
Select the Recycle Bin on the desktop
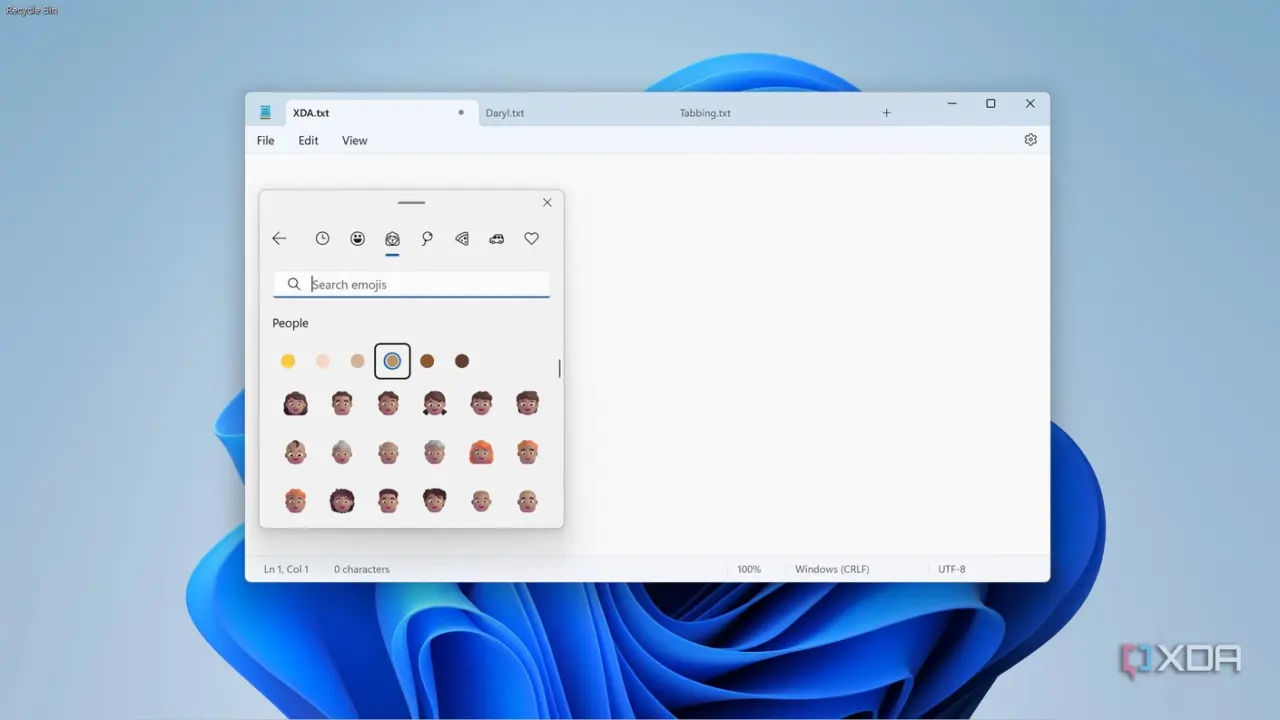31,9
